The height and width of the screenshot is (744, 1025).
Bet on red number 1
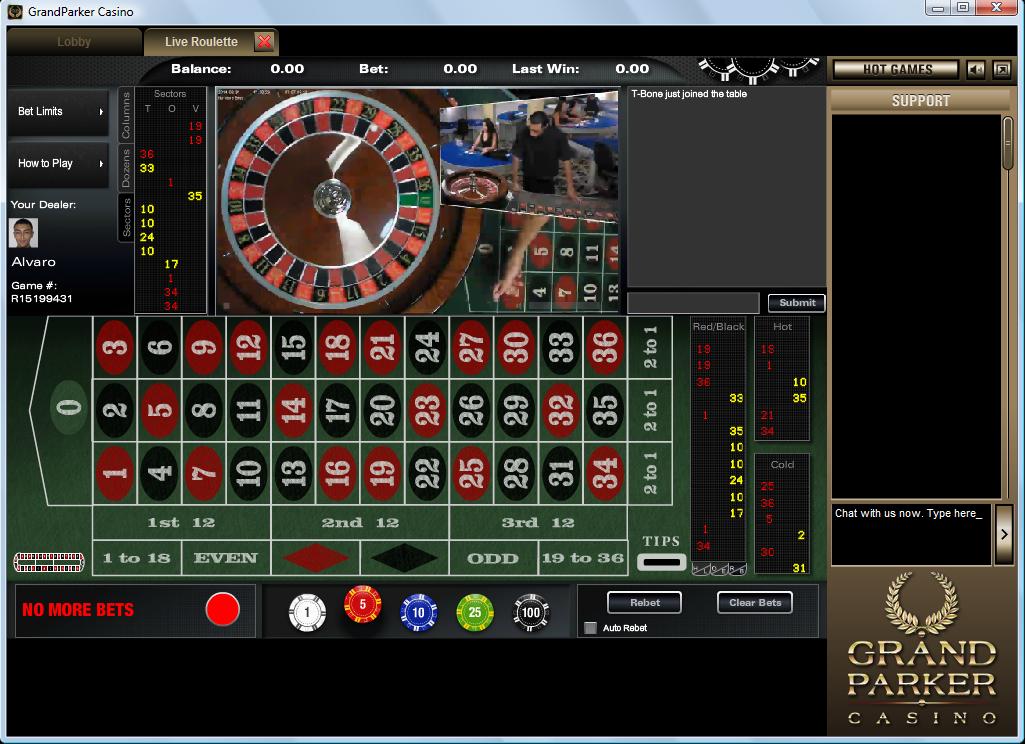(115, 473)
